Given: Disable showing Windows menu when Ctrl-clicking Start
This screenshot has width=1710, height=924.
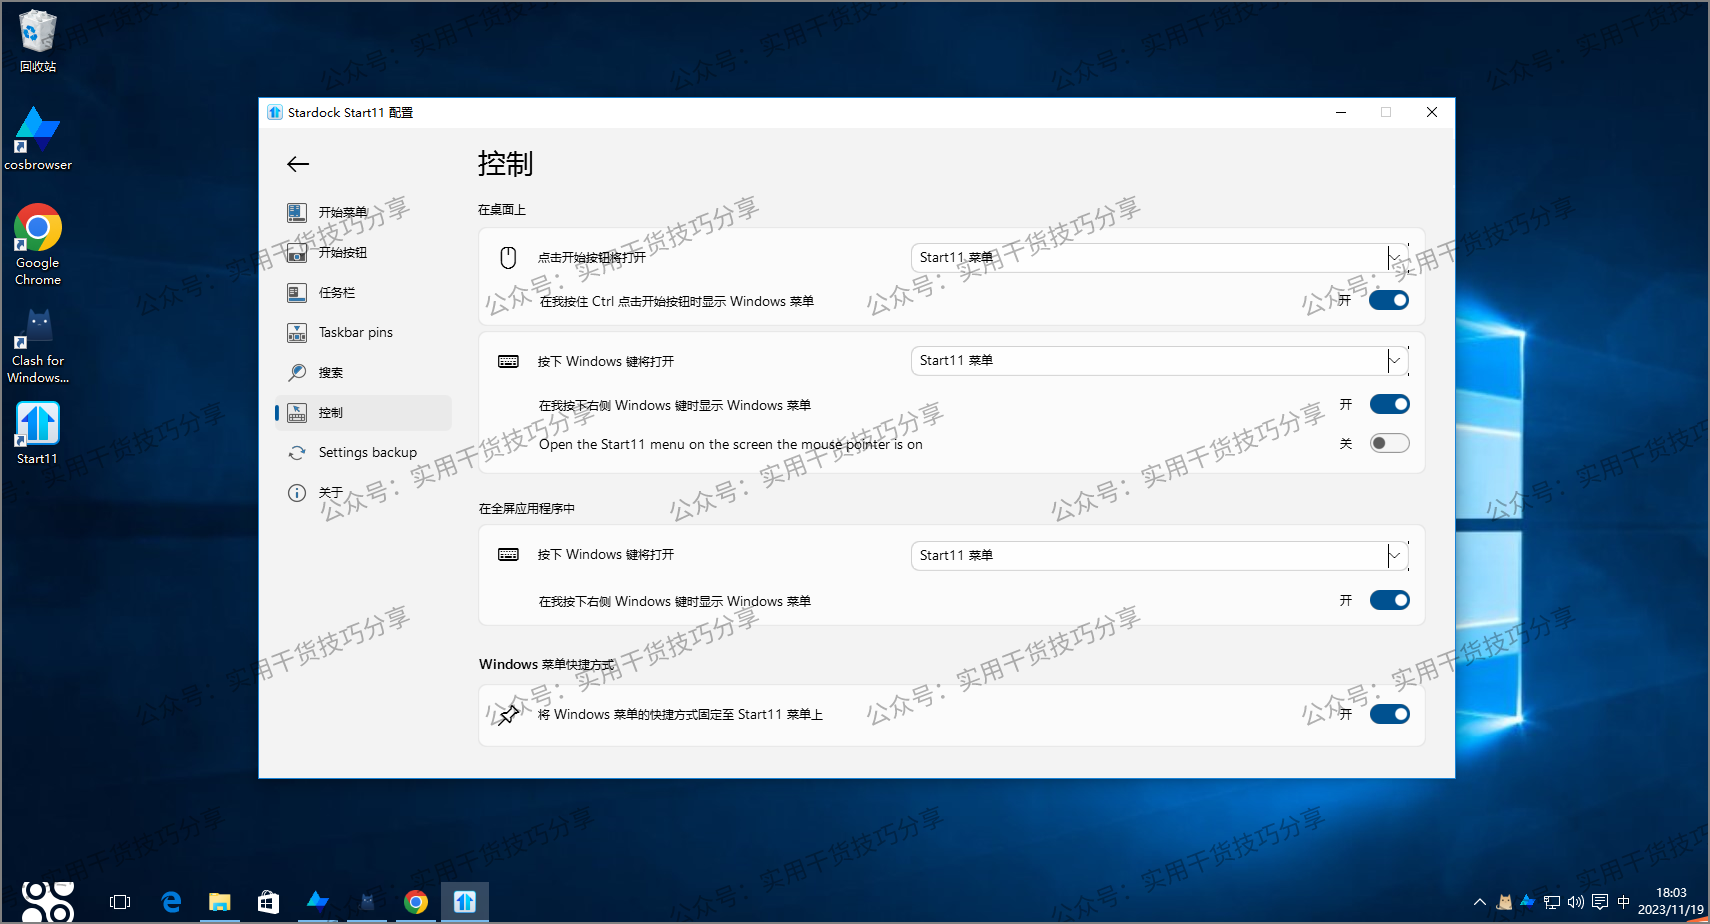Looking at the screenshot, I should pyautogui.click(x=1389, y=299).
